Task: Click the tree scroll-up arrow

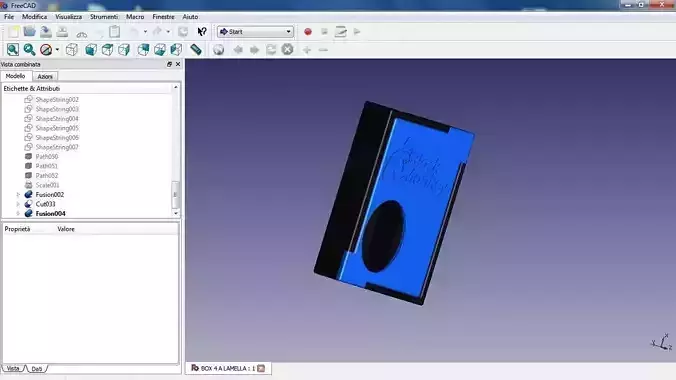Action: point(175,88)
